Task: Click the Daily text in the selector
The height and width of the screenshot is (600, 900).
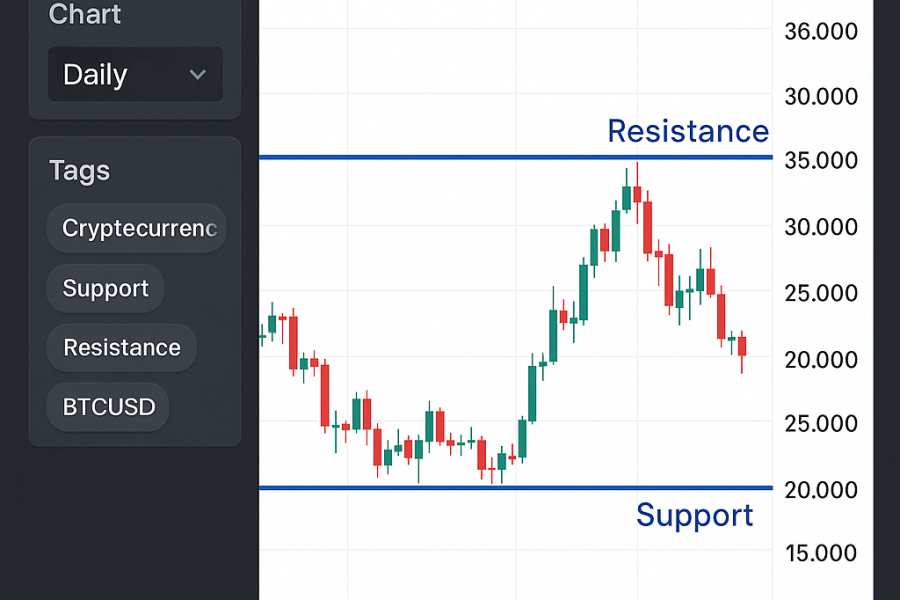Action: pos(95,75)
